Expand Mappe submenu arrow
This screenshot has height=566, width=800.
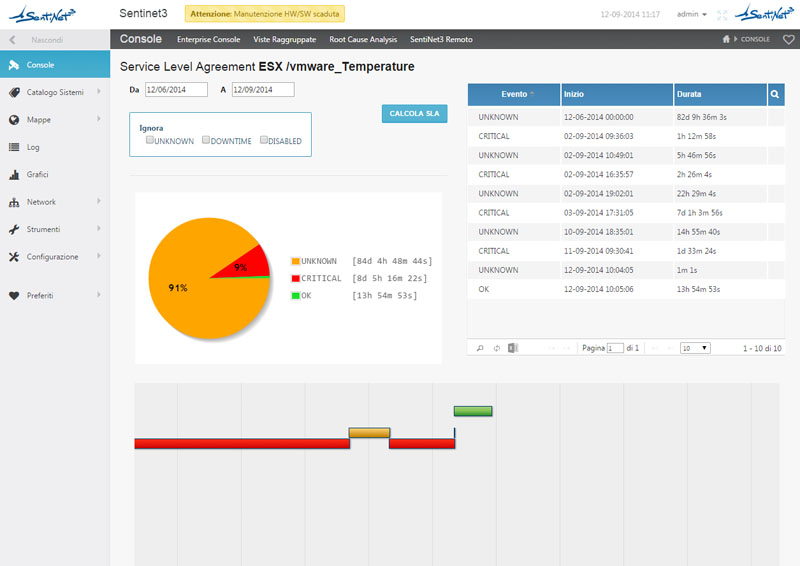(99, 119)
